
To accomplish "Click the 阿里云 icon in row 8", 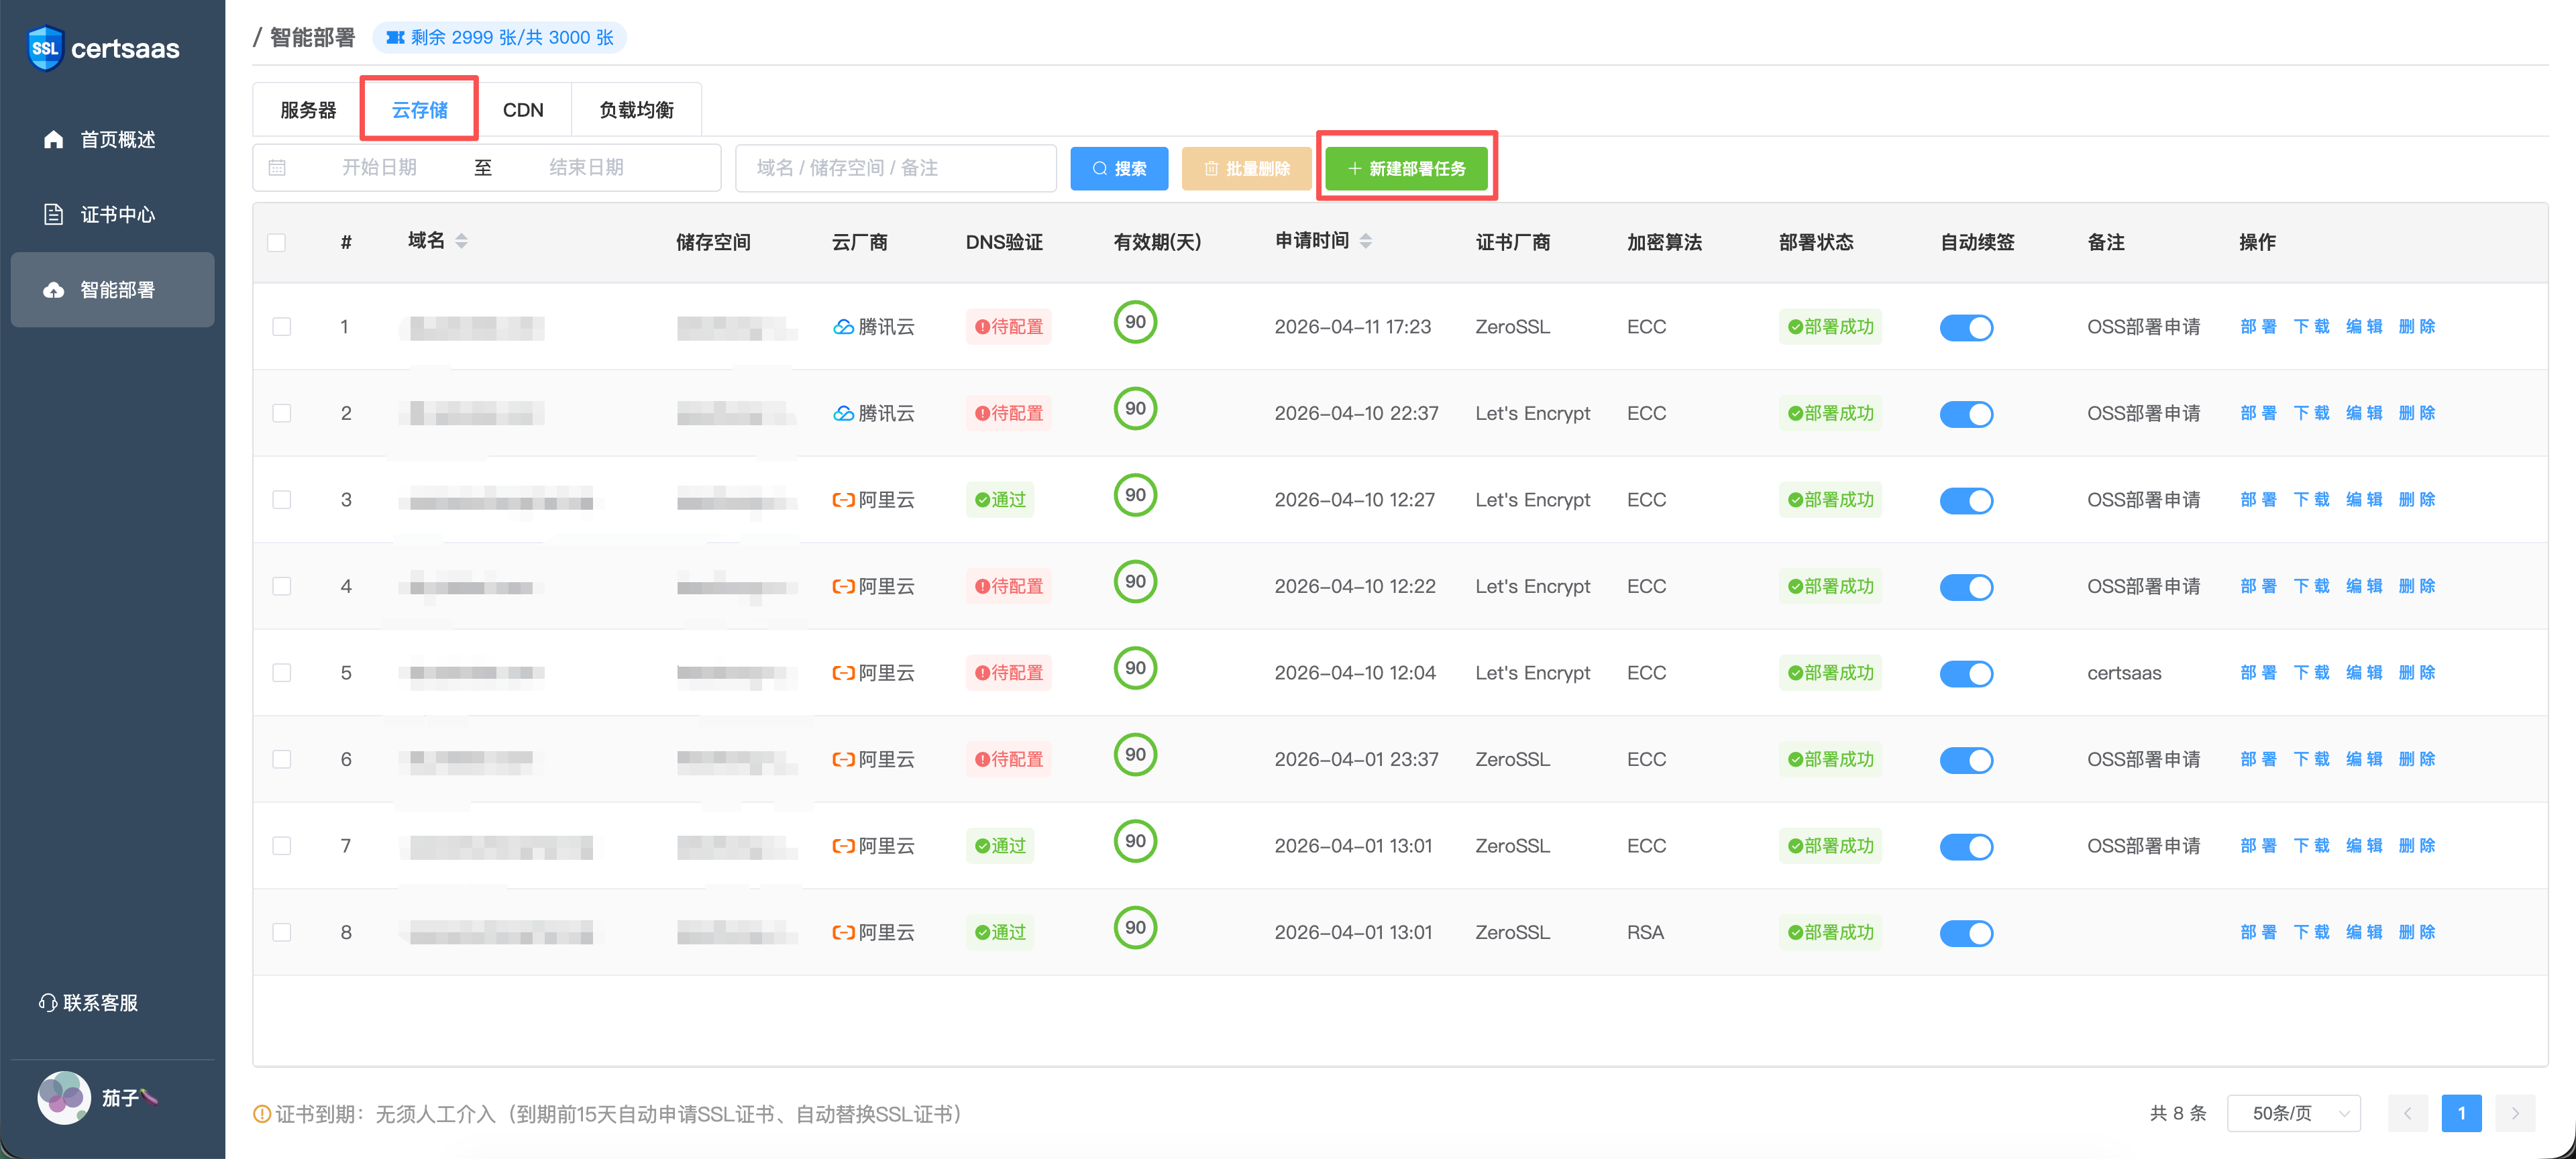I will pyautogui.click(x=843, y=932).
